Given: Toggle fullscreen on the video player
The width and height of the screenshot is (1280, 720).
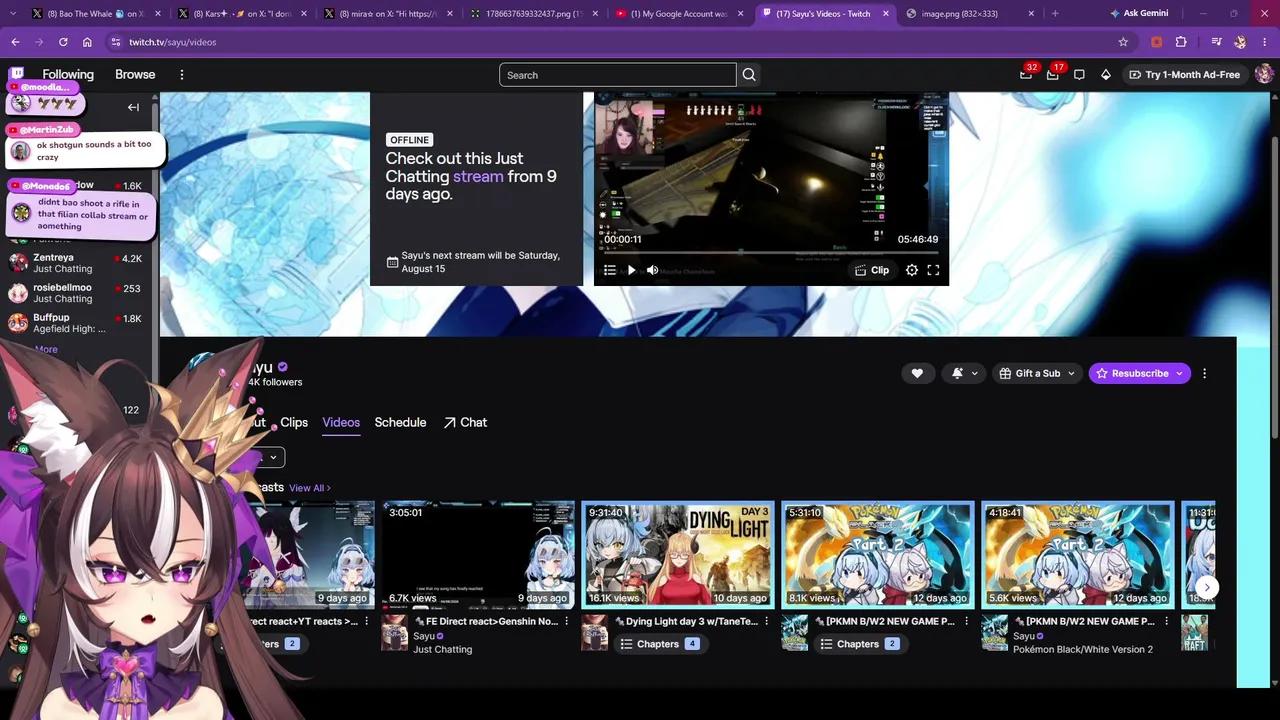Looking at the screenshot, I should click(x=933, y=270).
